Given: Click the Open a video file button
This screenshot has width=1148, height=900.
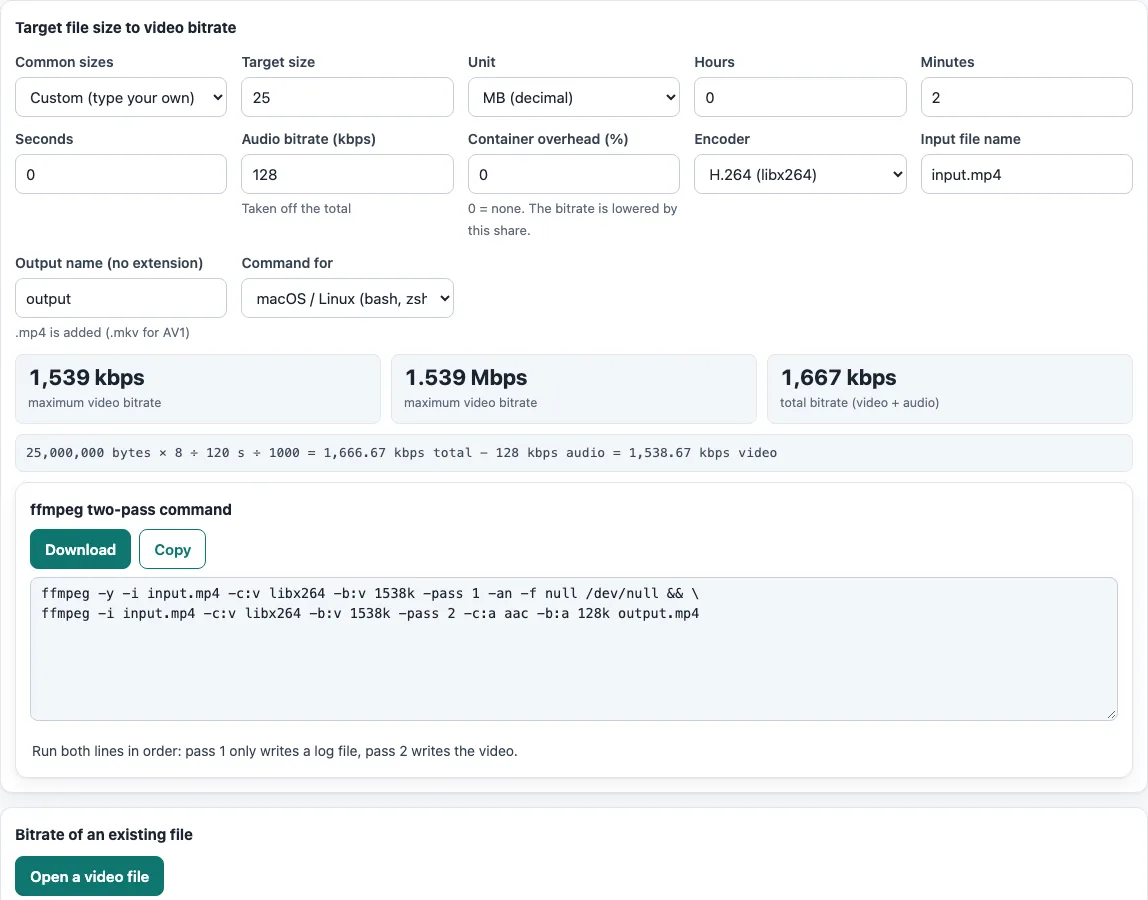Looking at the screenshot, I should 89,877.
